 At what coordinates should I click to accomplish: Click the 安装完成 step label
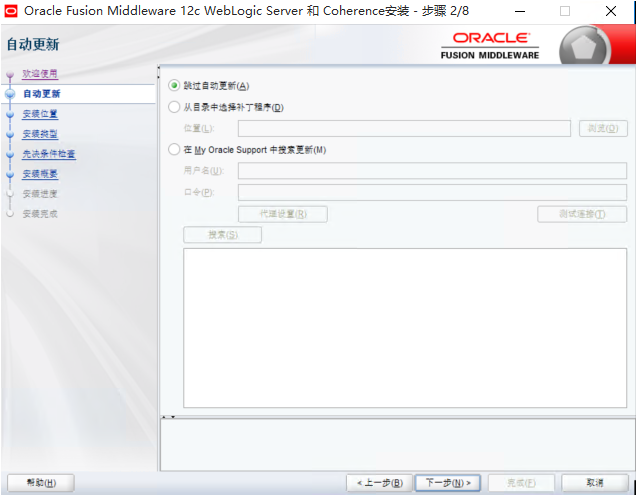click(x=40, y=214)
